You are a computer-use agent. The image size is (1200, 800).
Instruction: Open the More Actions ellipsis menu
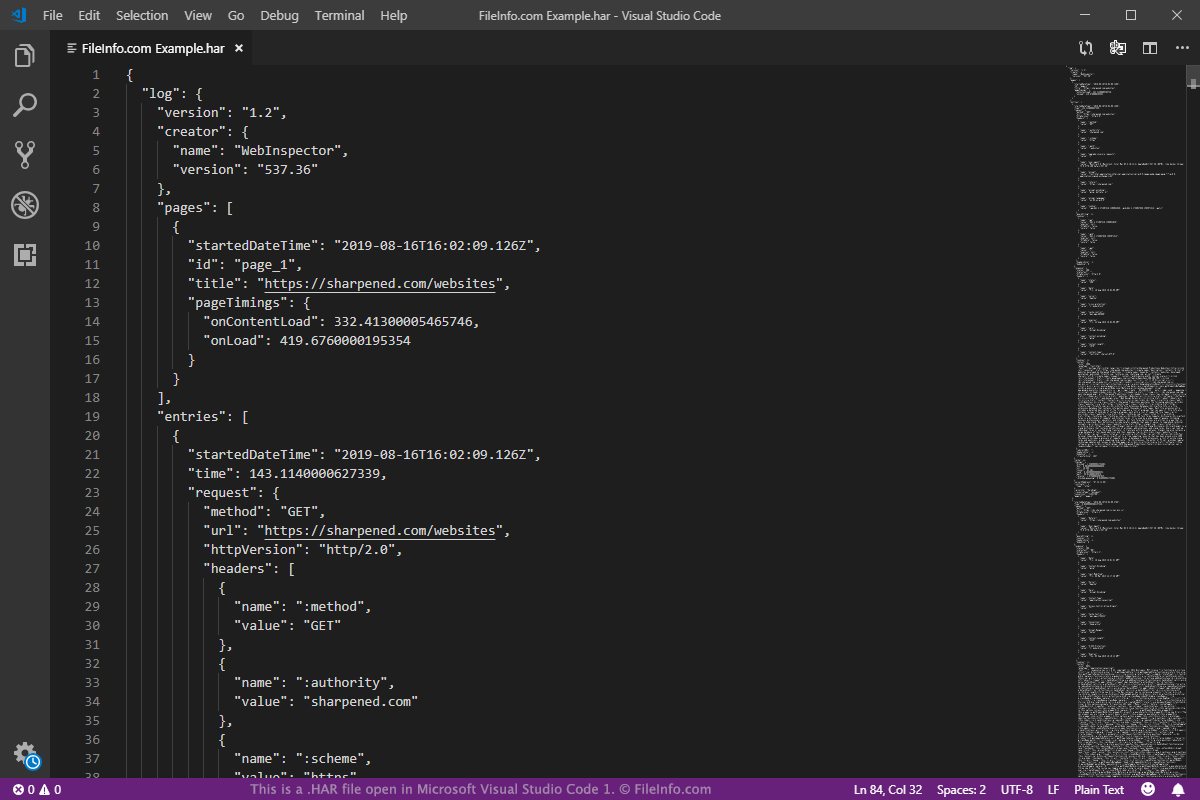[x=1181, y=48]
